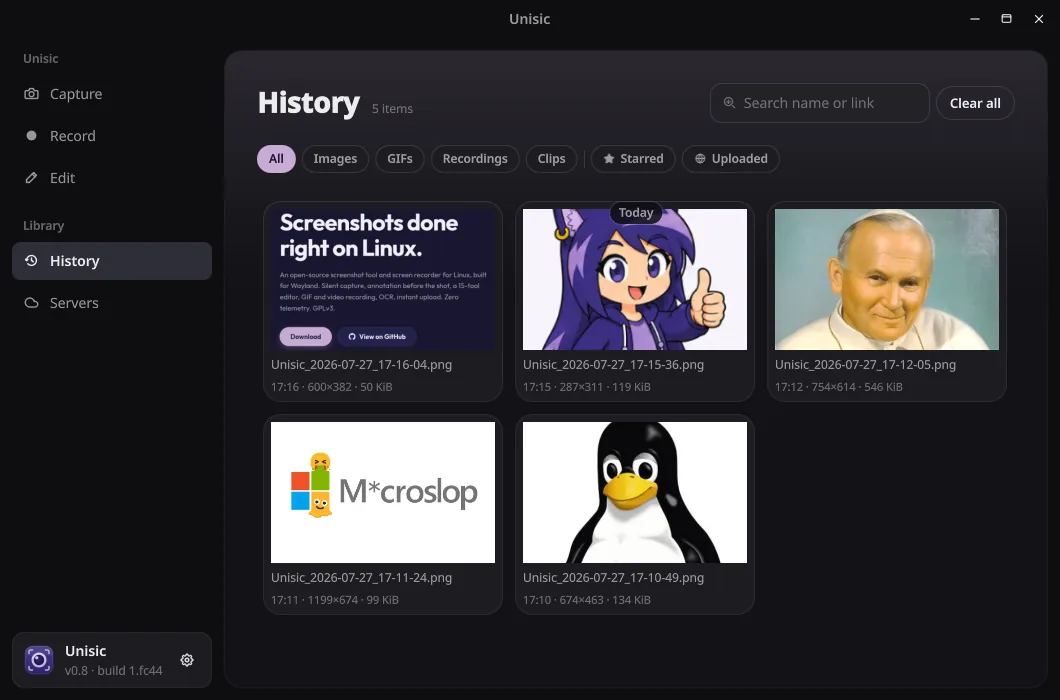Click filename Unisic_2026-07-27_17-16-04.png

tap(361, 365)
